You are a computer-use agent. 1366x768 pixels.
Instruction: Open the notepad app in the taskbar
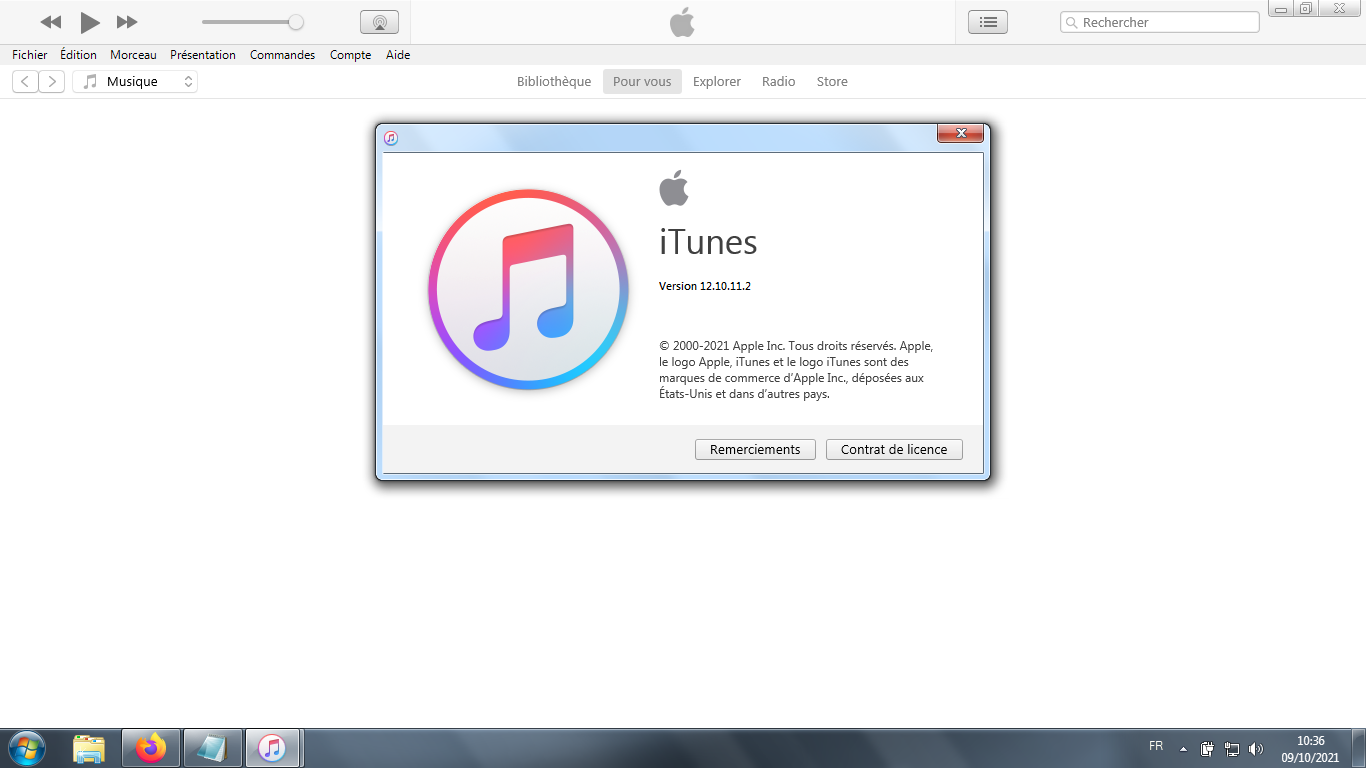point(213,748)
